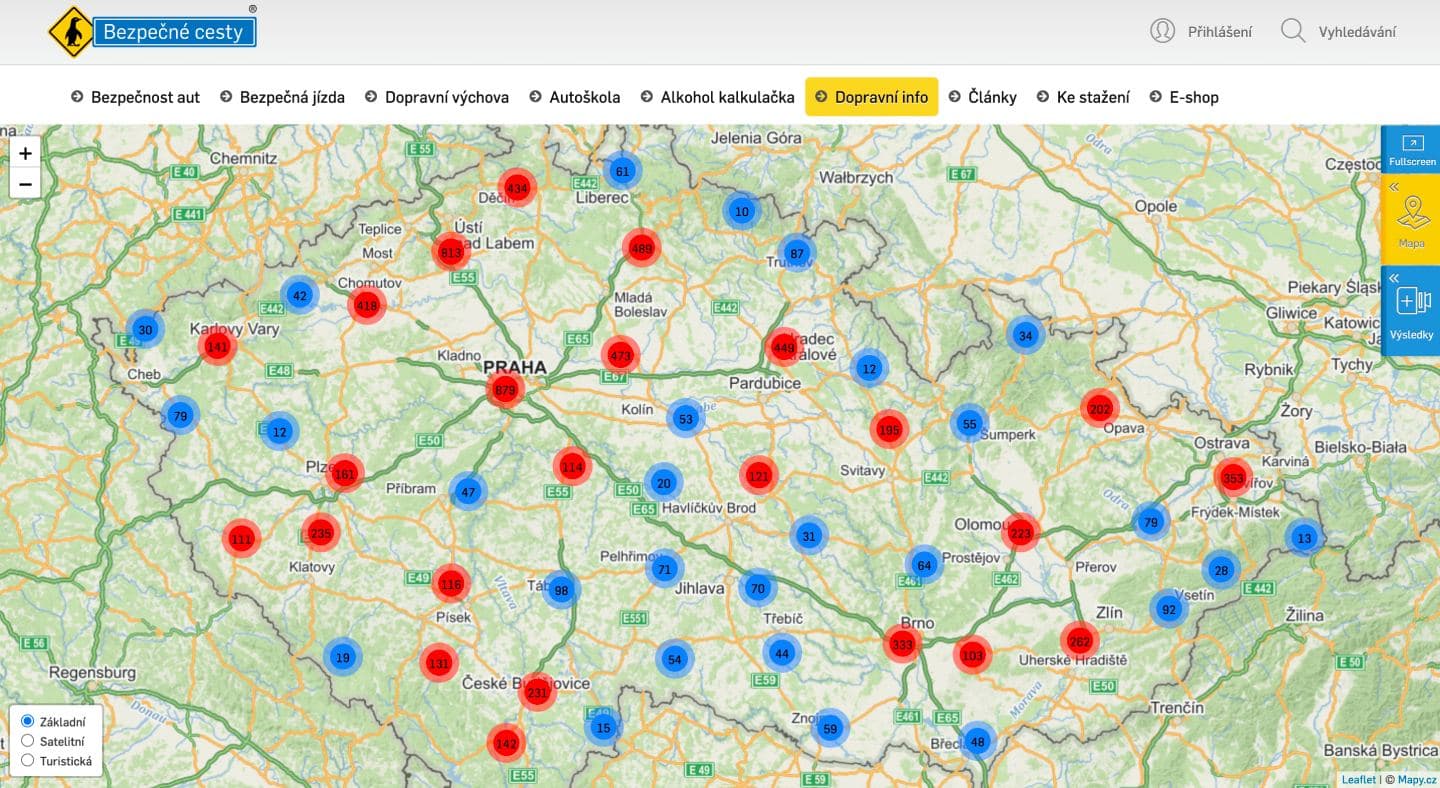Open the Mapa map-pin panel icon

(x=1410, y=219)
